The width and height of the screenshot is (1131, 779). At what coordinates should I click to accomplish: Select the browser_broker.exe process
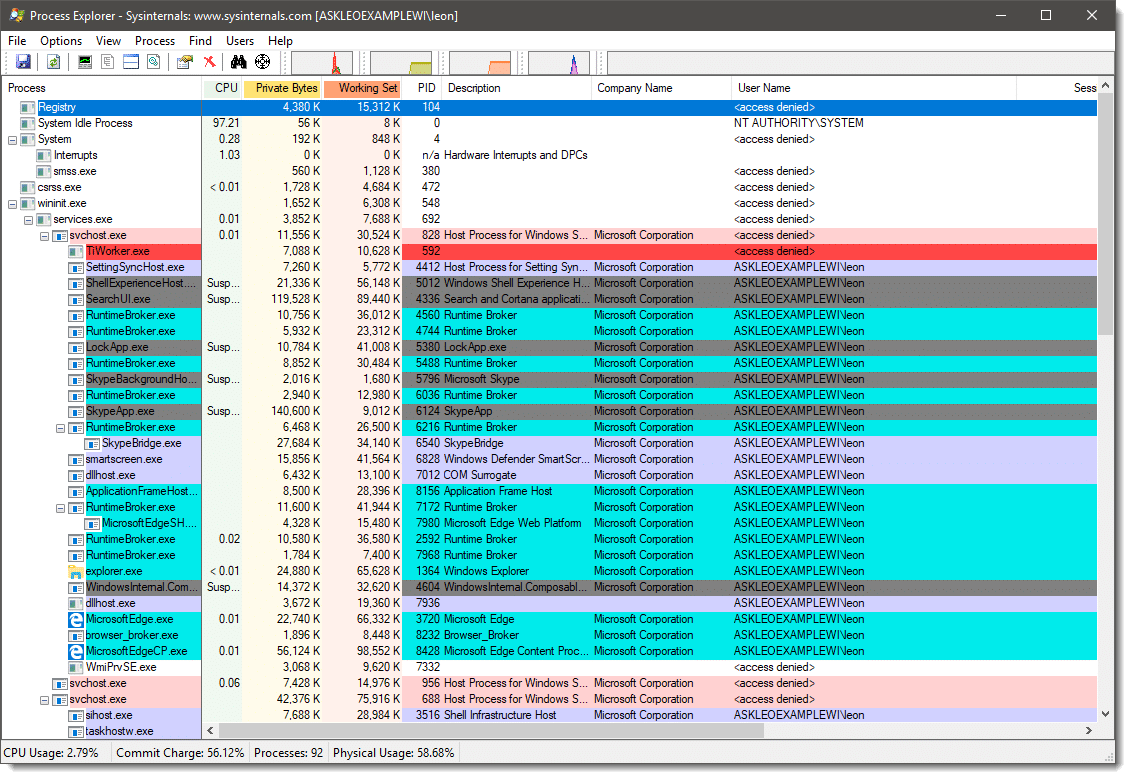tap(132, 635)
